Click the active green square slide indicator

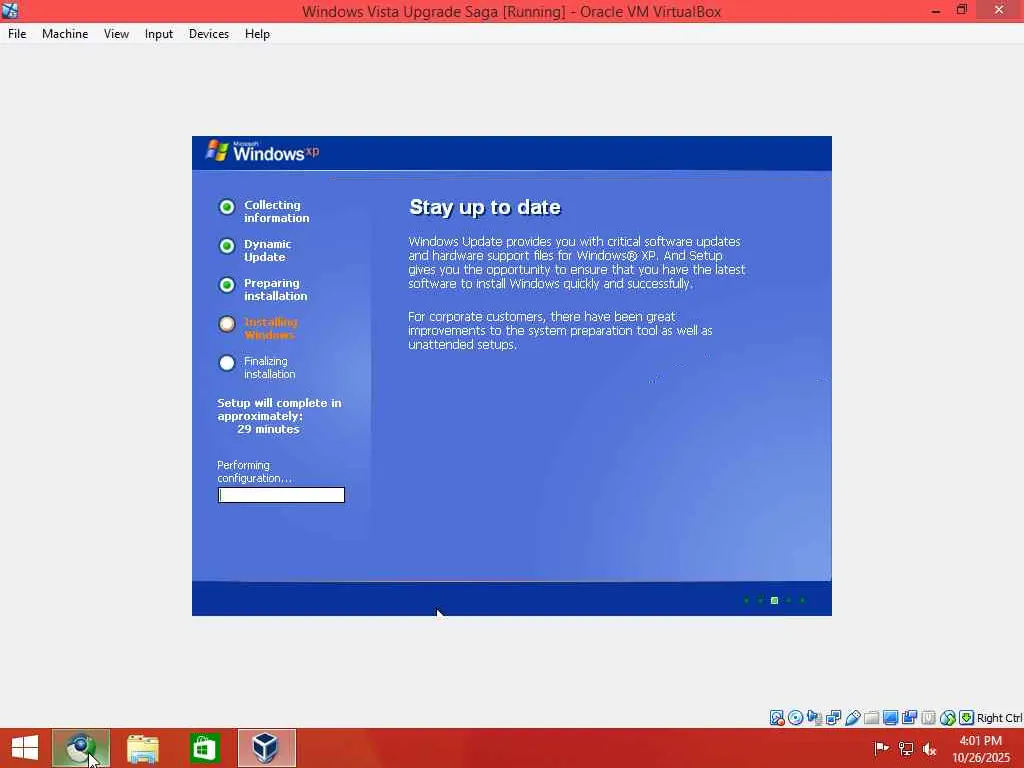(775, 600)
